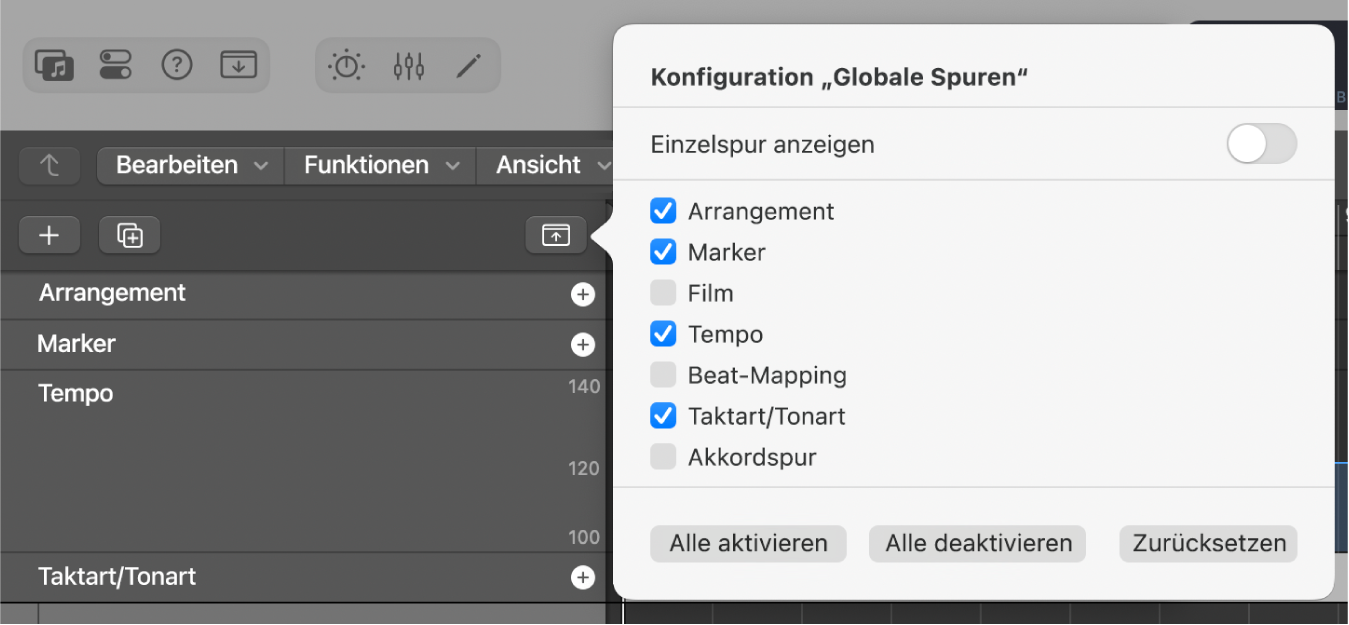Uncheck the Taktart/Tonart checkbox
The image size is (1349, 625).
(x=663, y=416)
